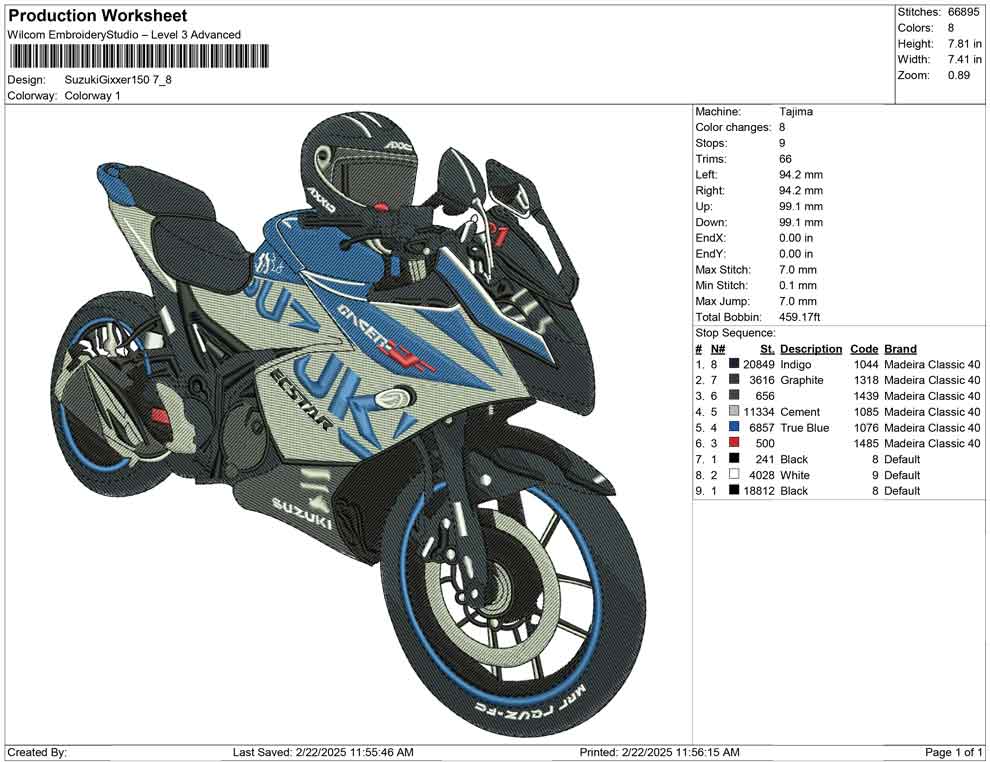
Task: Click the Trims value 66
Action: [x=785, y=158]
